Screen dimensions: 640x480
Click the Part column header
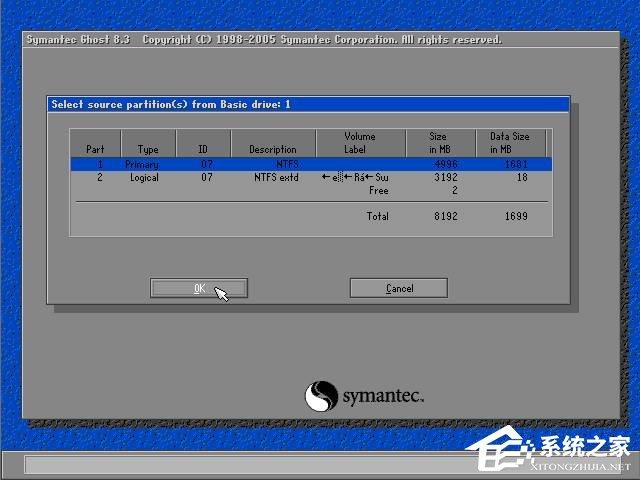pos(95,143)
